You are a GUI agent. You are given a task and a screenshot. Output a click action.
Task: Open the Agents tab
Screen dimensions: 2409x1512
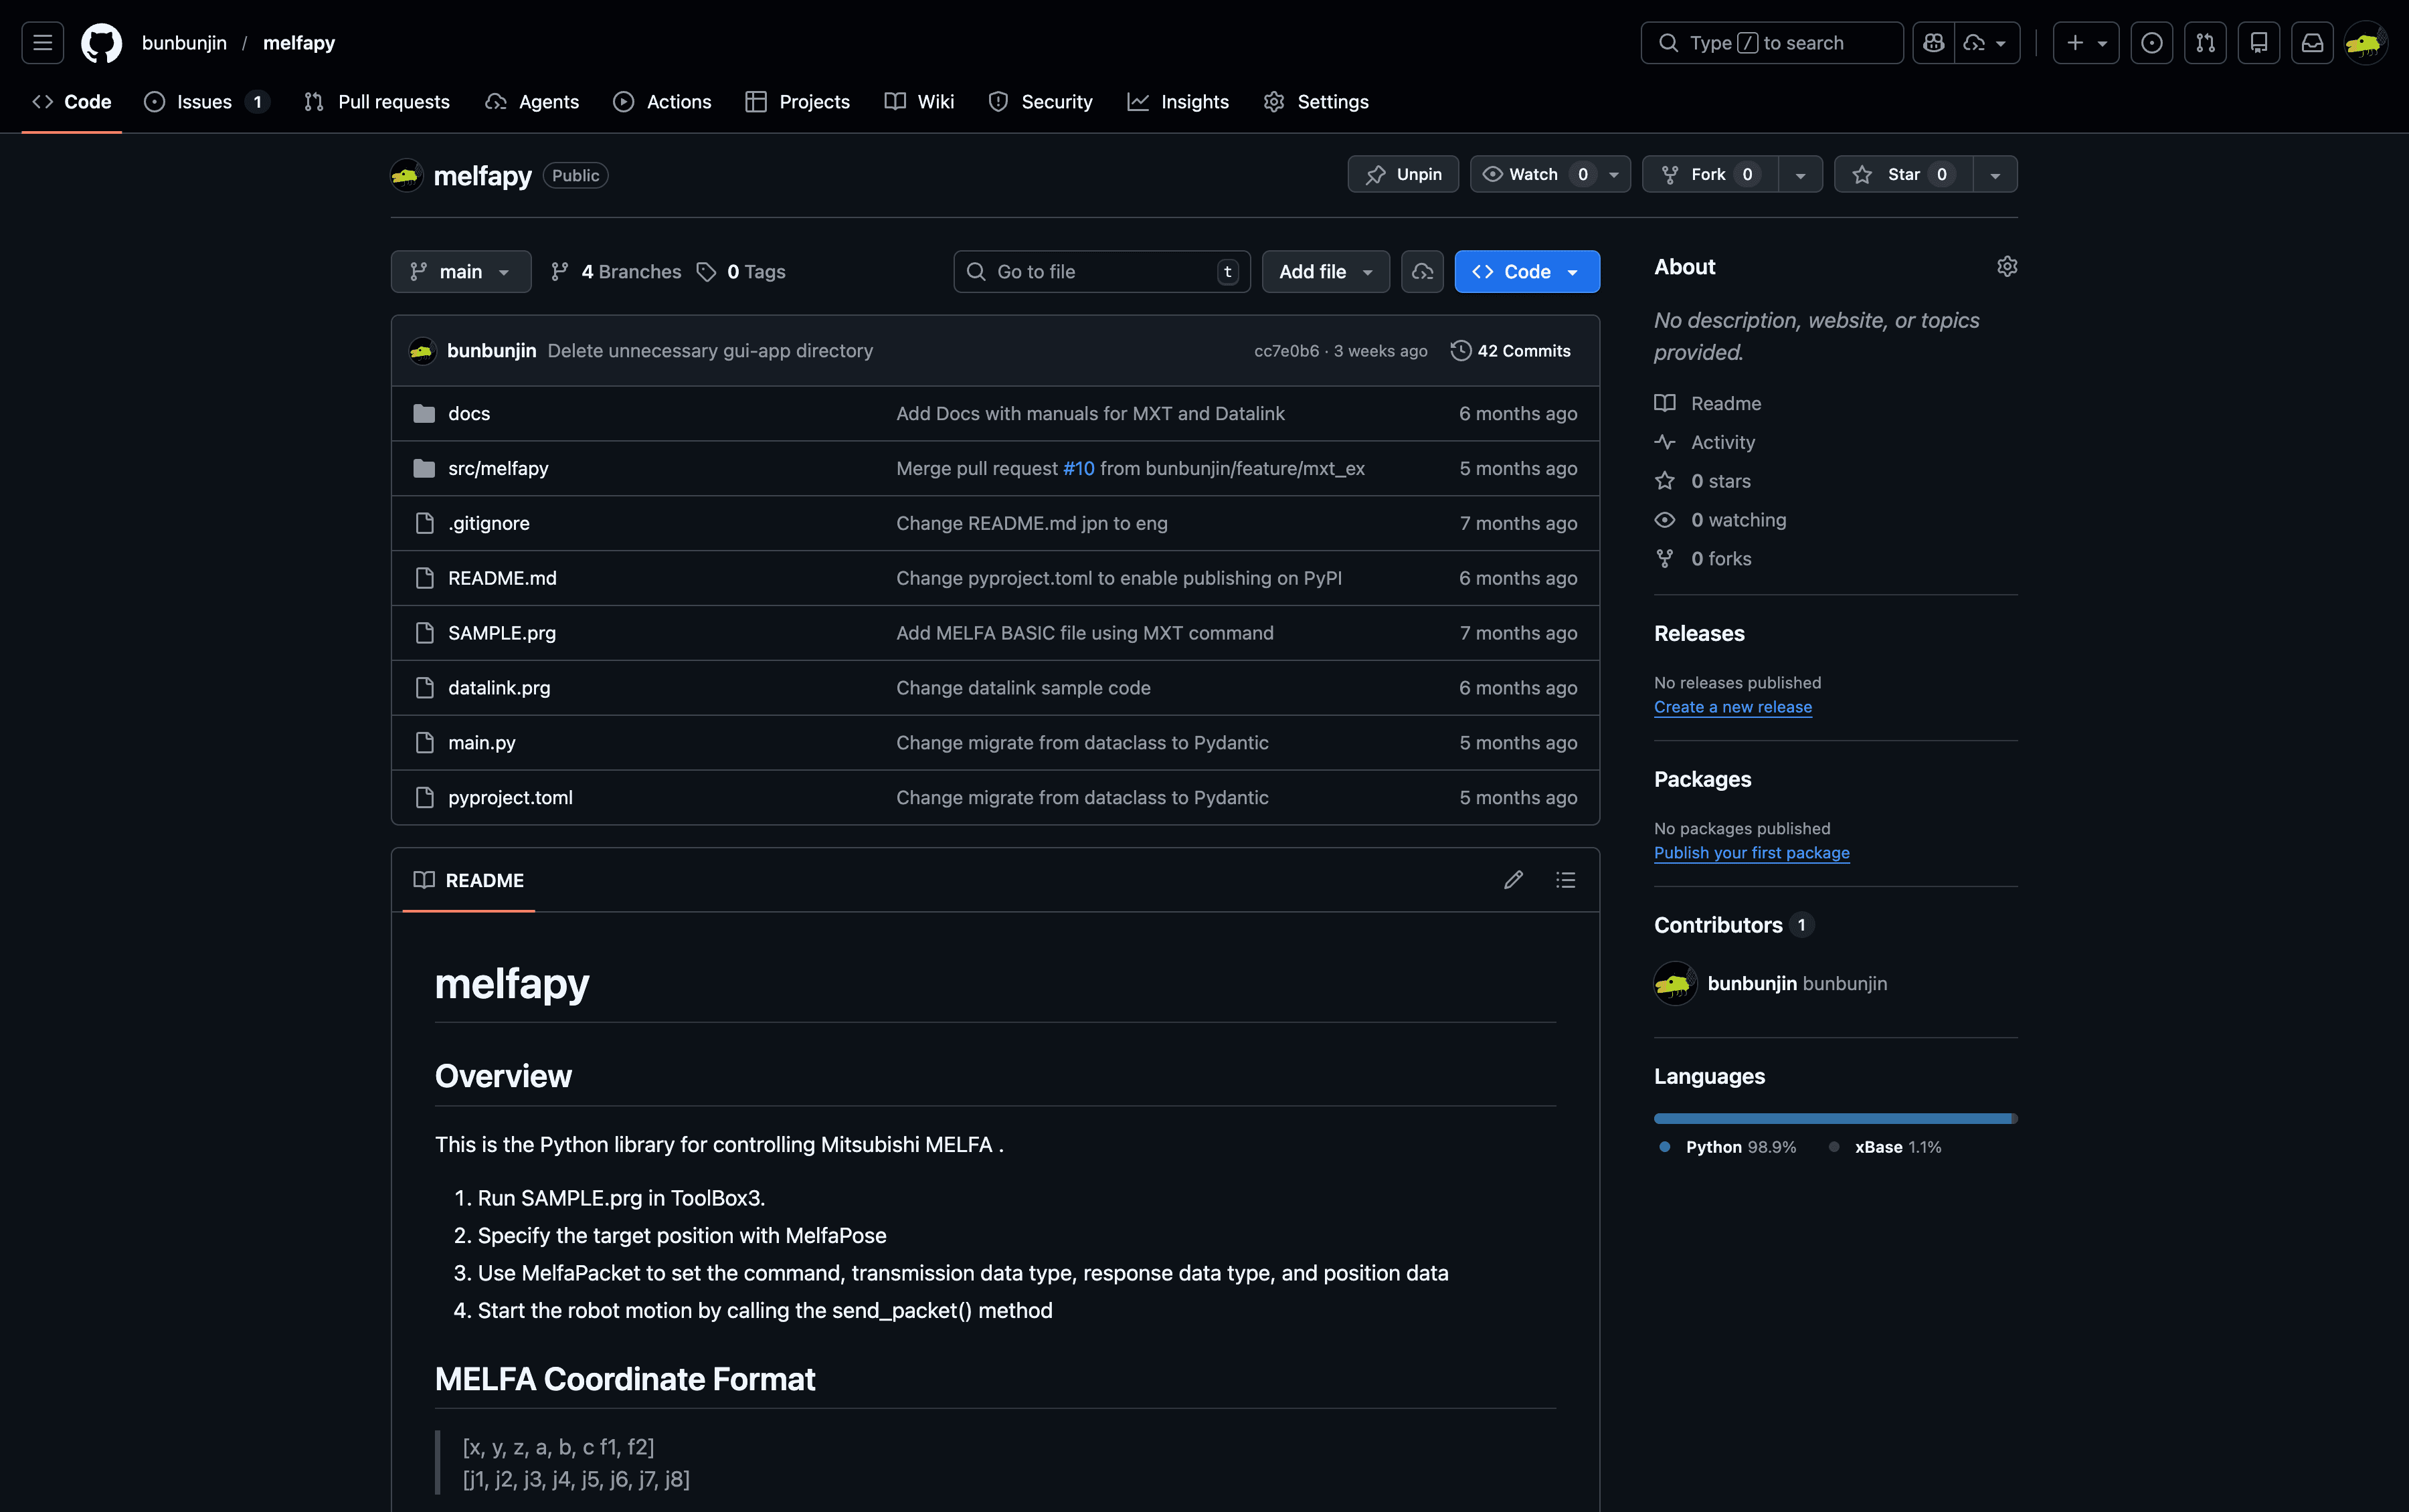tap(532, 102)
